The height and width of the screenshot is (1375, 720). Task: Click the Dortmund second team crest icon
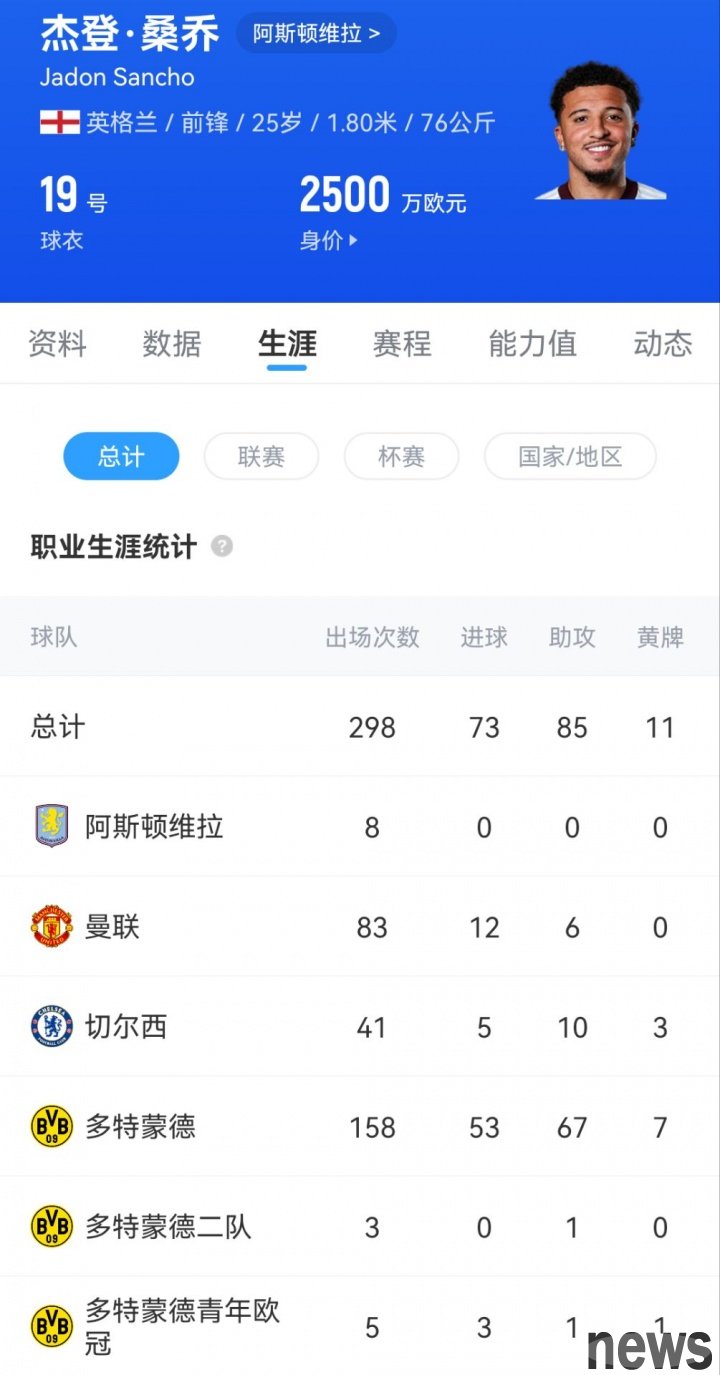(51, 1226)
